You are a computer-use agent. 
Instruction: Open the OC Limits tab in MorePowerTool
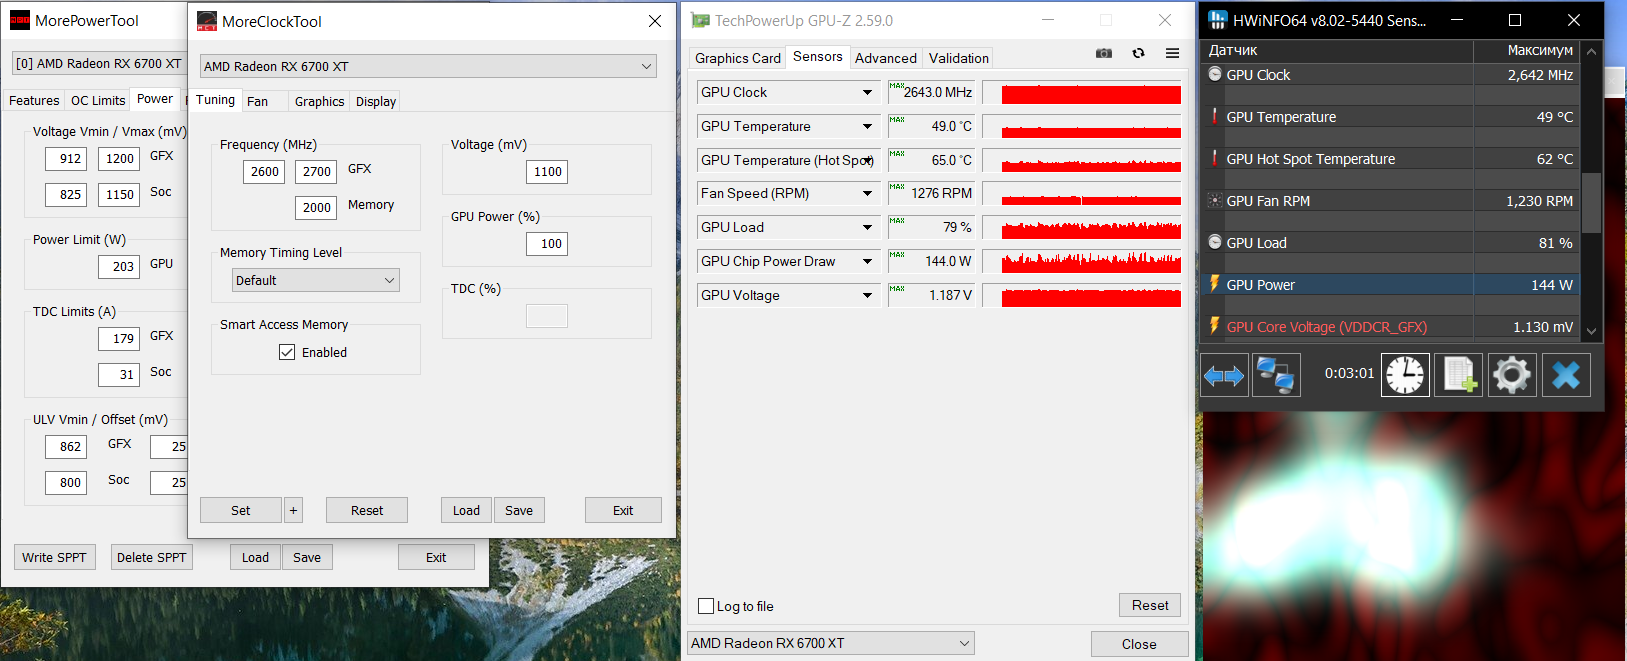(98, 100)
